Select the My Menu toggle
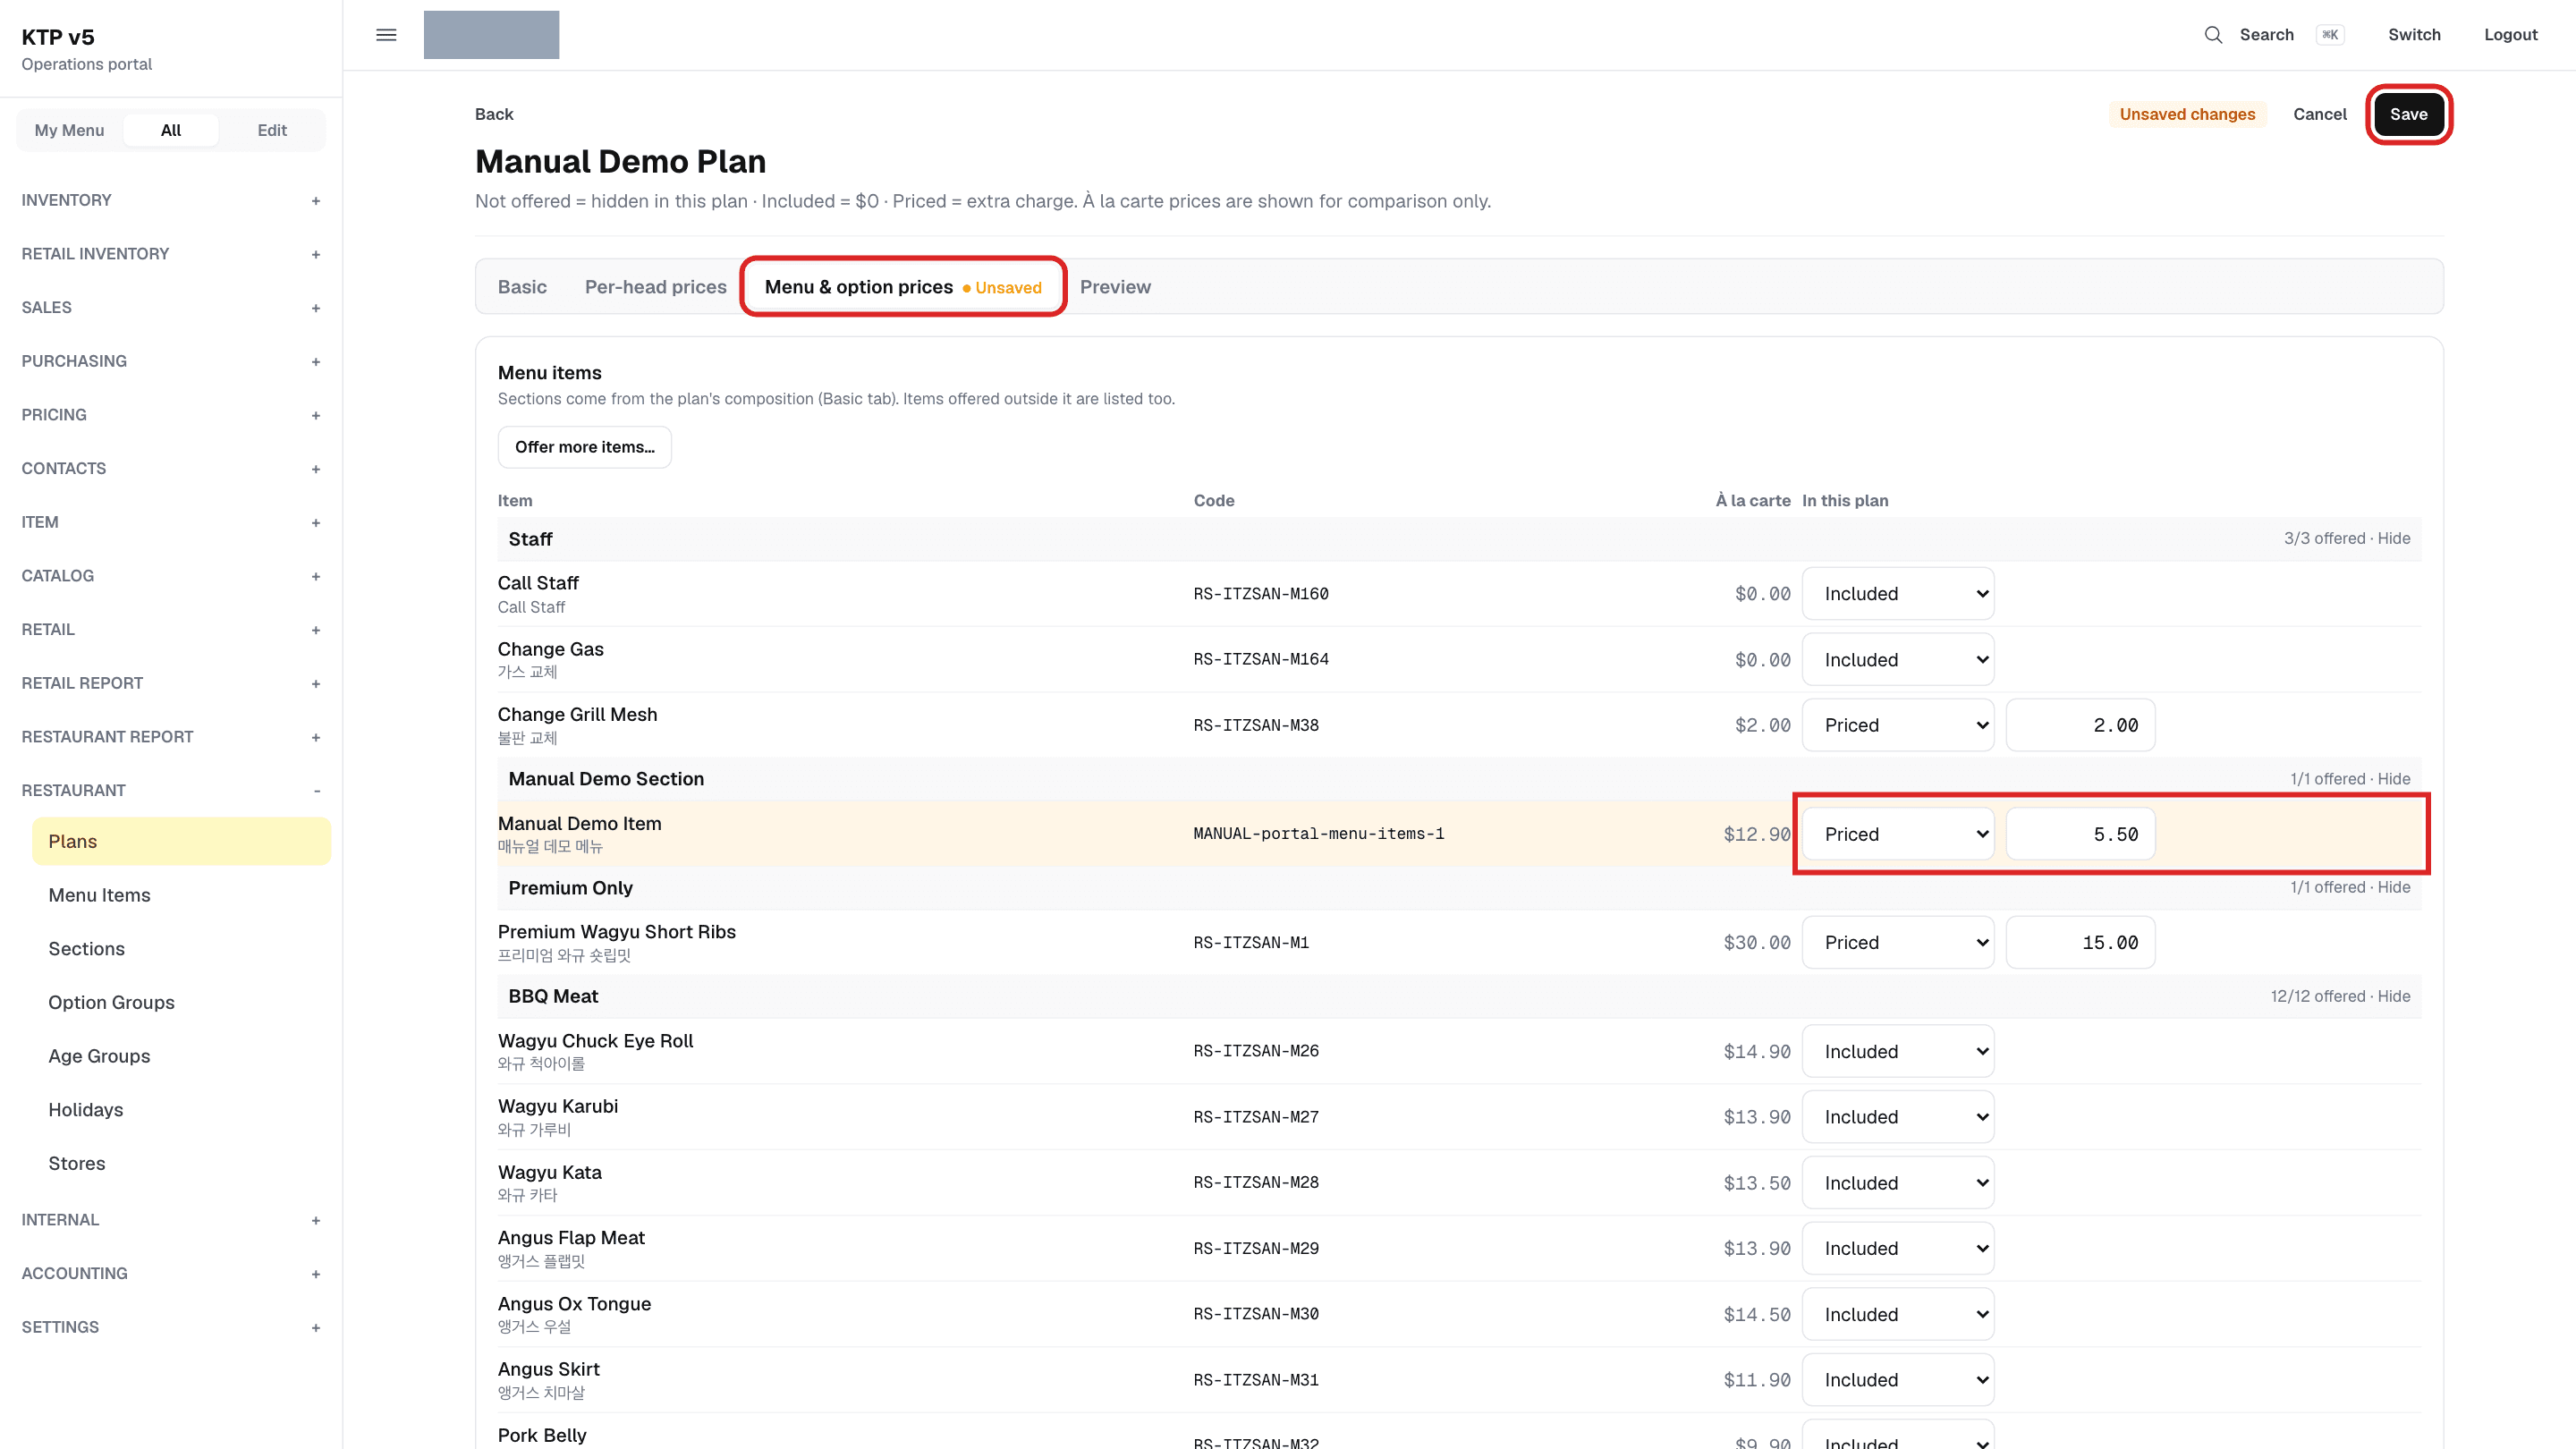The width and height of the screenshot is (2576, 1449). coord(69,130)
